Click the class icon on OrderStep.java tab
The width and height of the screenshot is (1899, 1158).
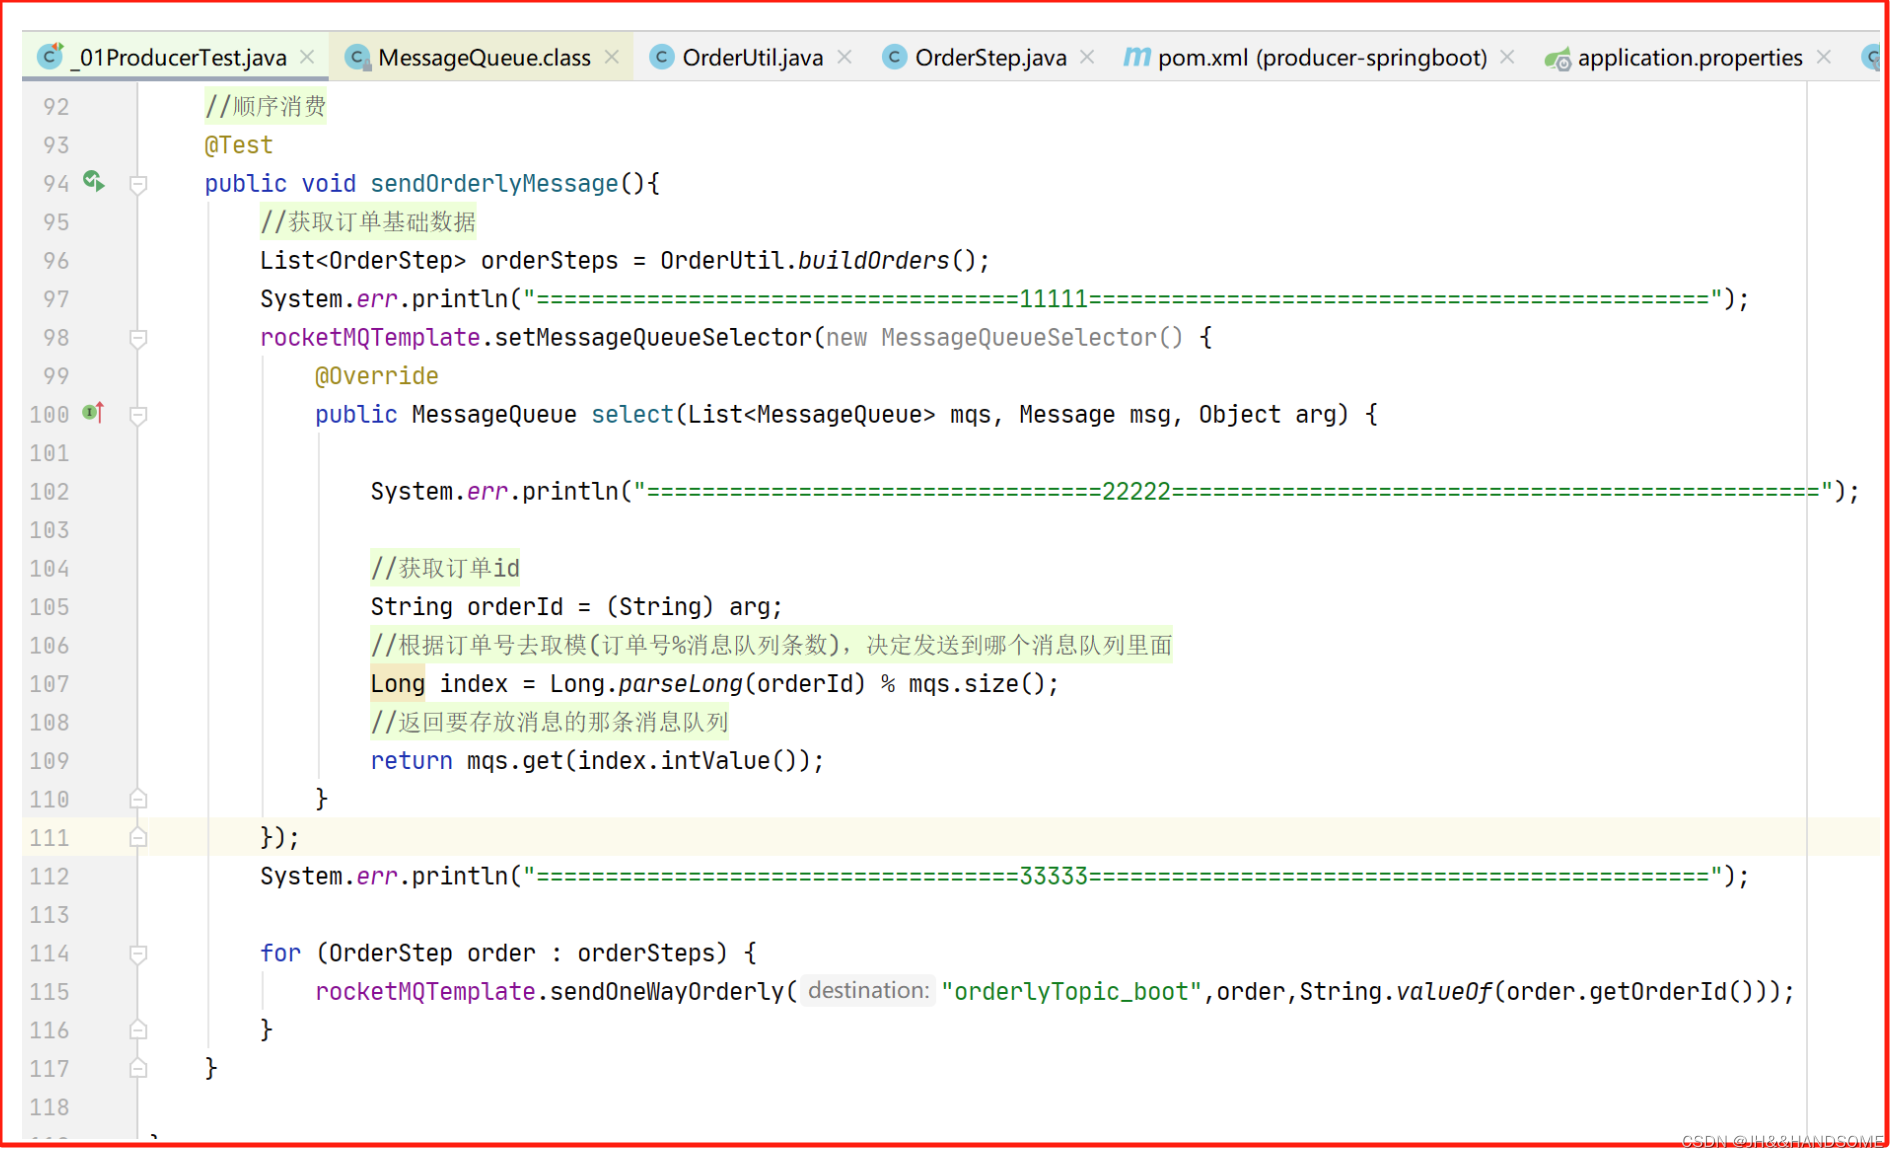[x=894, y=57]
